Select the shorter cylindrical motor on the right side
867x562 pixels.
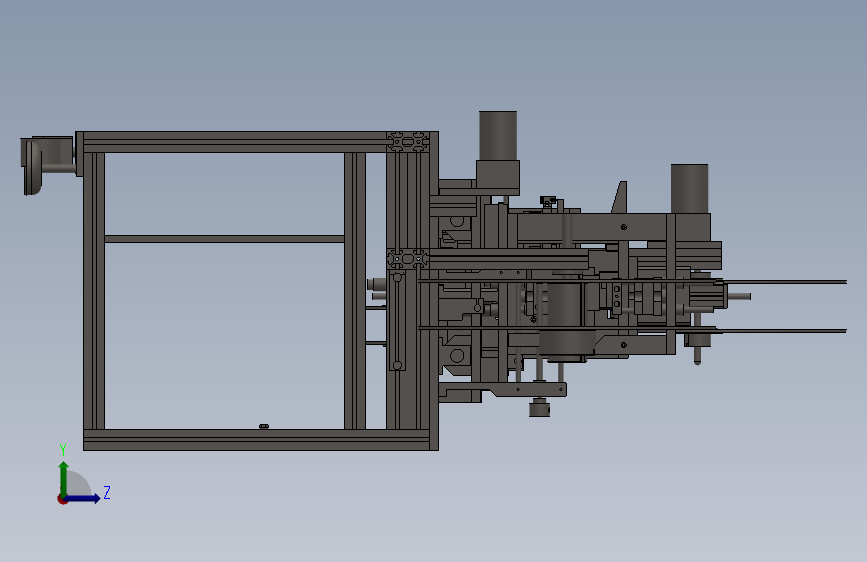pos(690,189)
